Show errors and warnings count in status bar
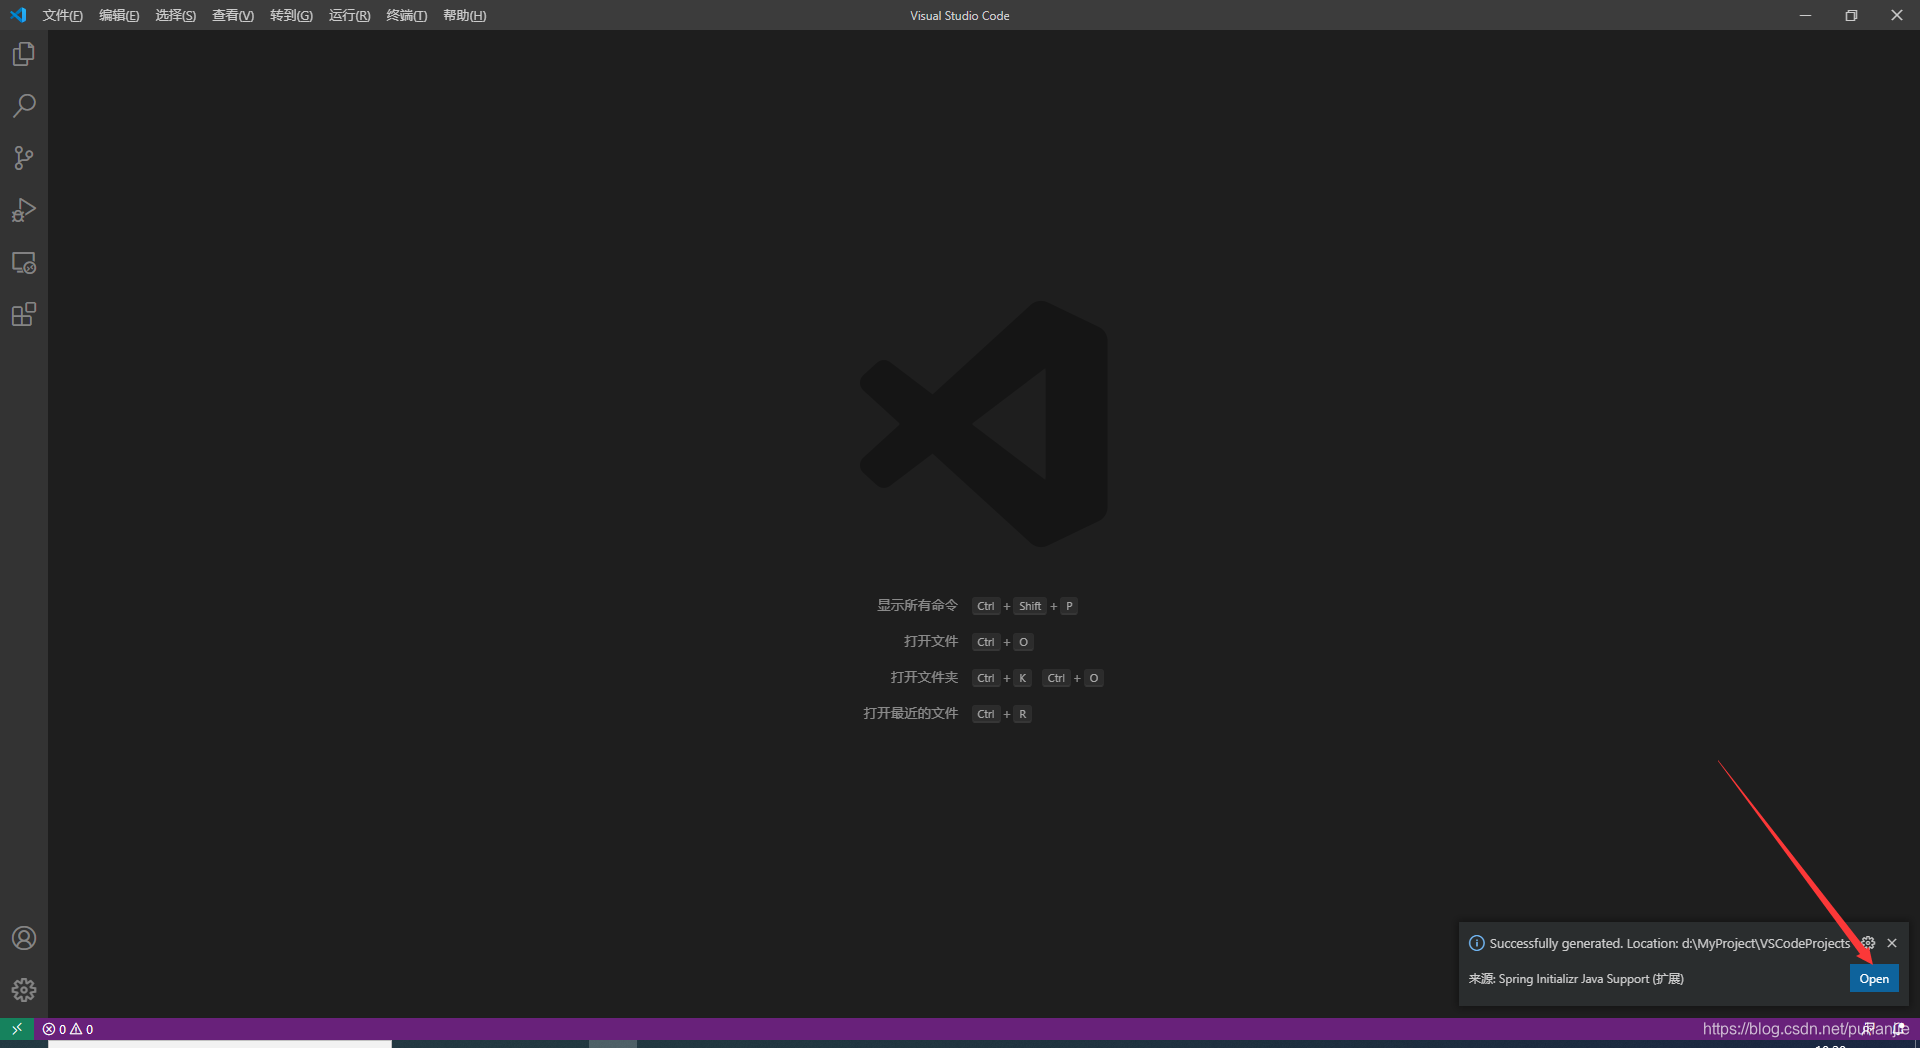 click(68, 1029)
